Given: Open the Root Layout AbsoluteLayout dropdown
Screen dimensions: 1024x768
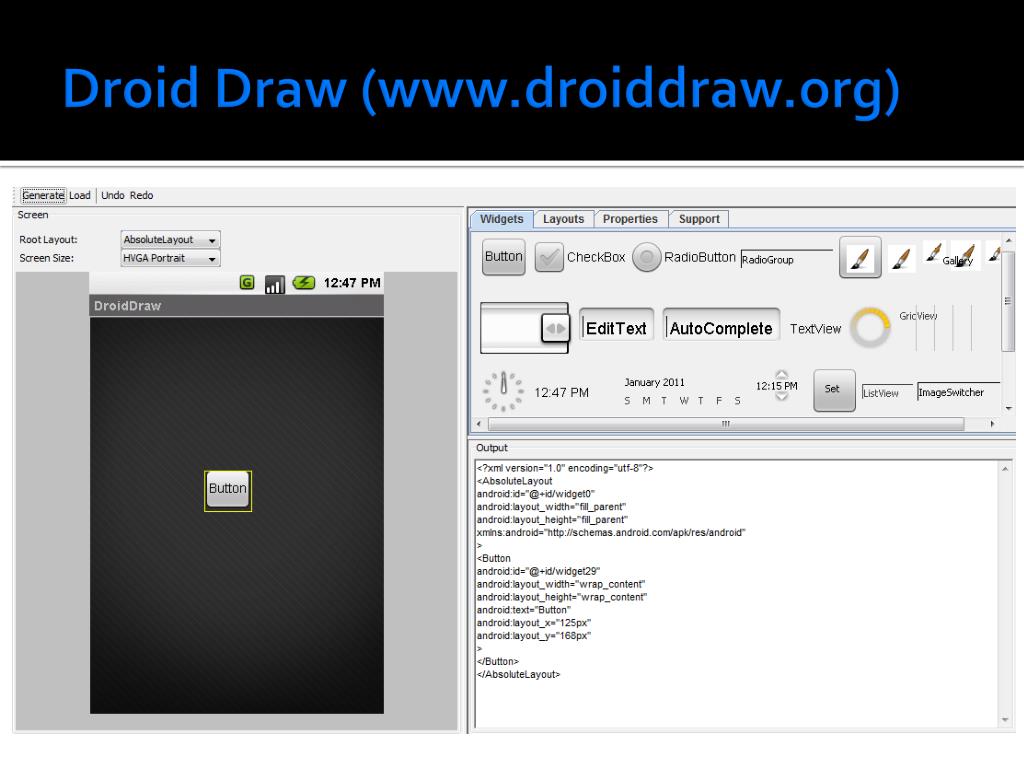Looking at the screenshot, I should point(170,240).
